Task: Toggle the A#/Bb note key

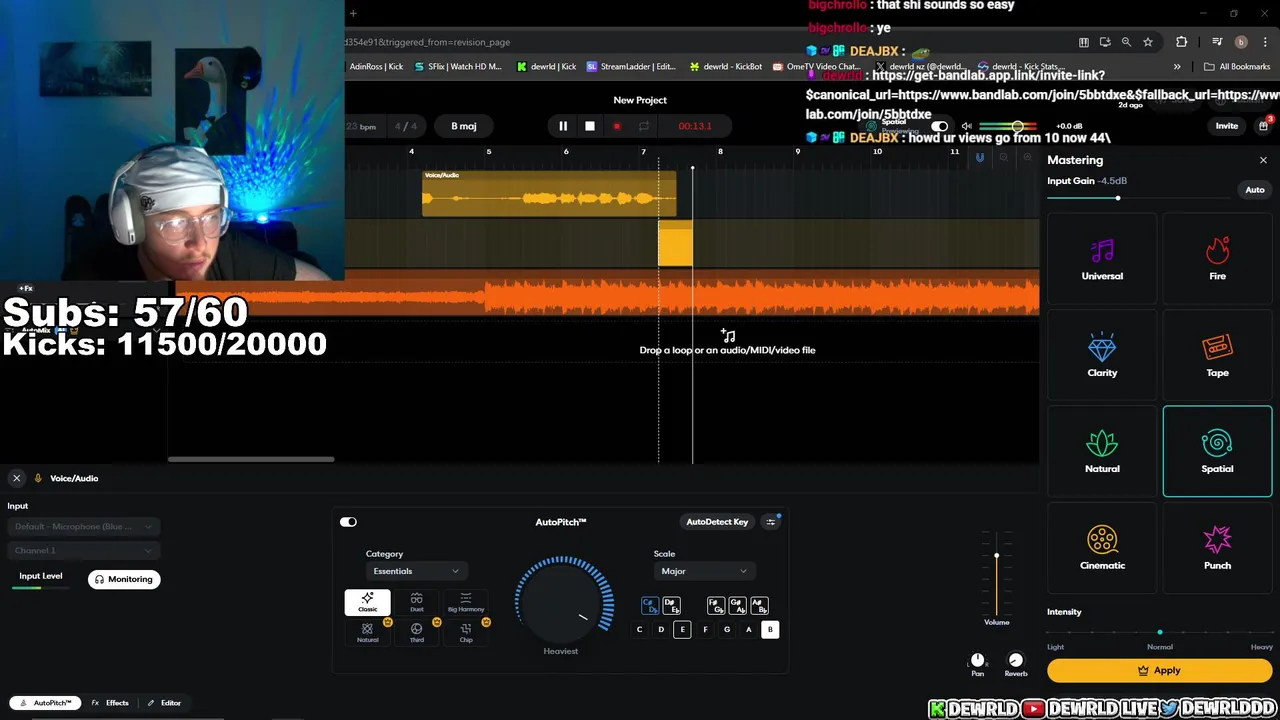Action: (759, 606)
